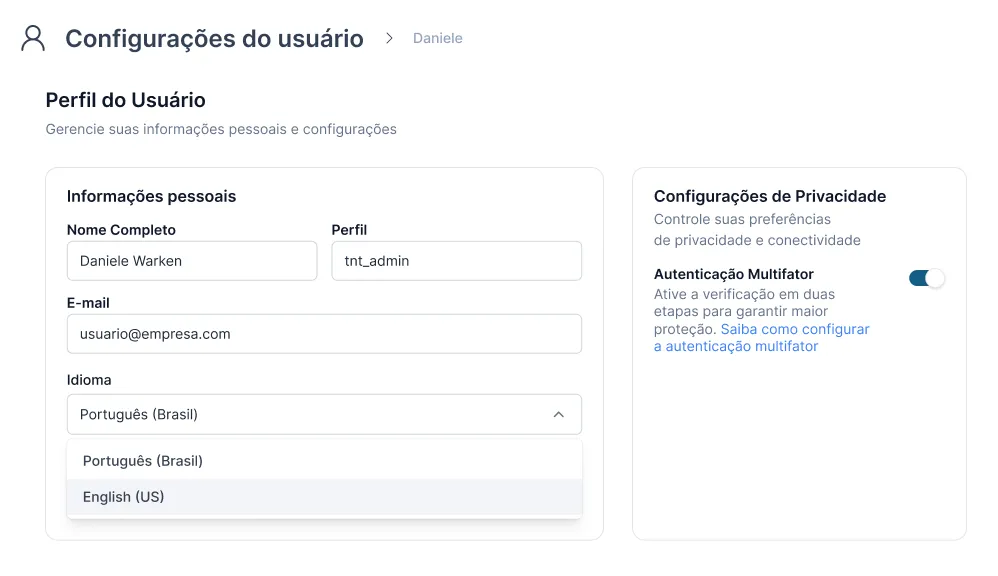Click the Idioma field label
Screen dimensions: 998x576
89,380
